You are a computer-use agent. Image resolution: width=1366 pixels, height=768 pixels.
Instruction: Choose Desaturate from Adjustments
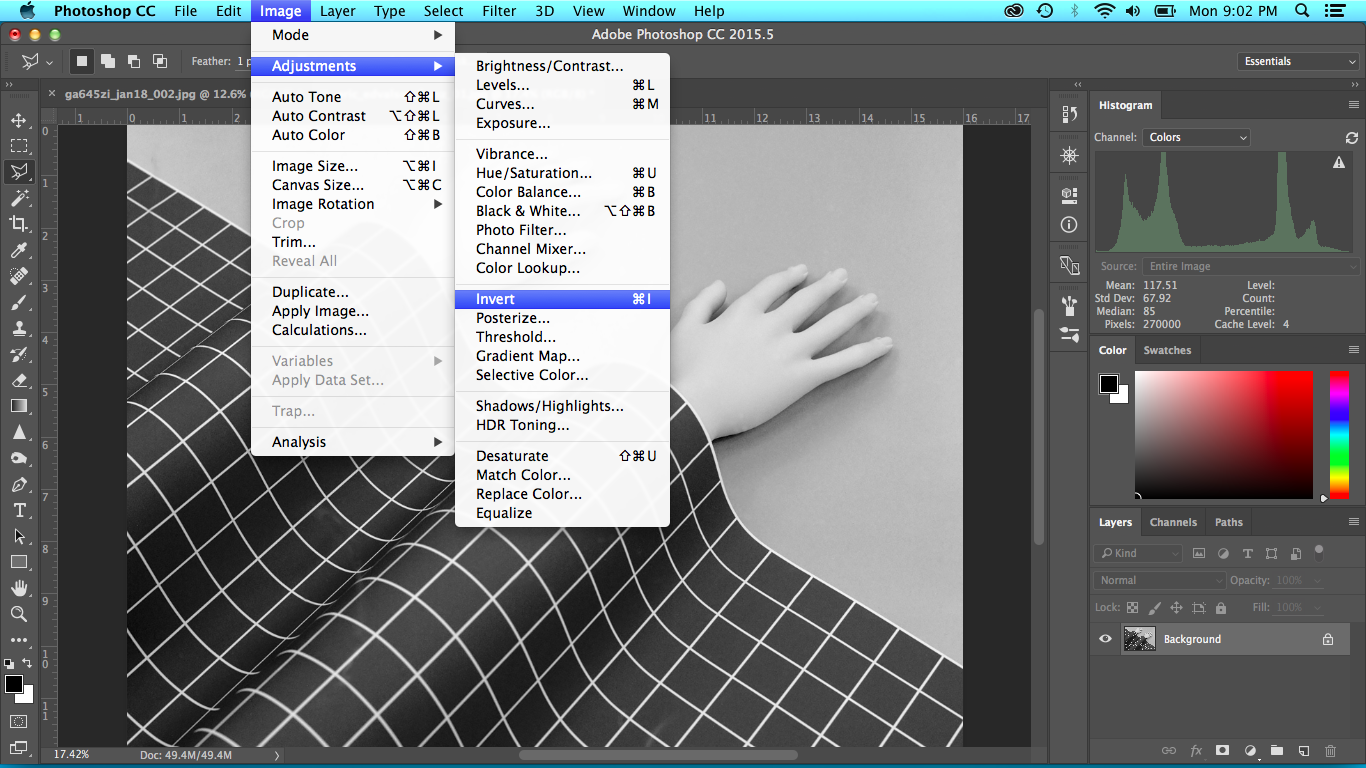562,456
